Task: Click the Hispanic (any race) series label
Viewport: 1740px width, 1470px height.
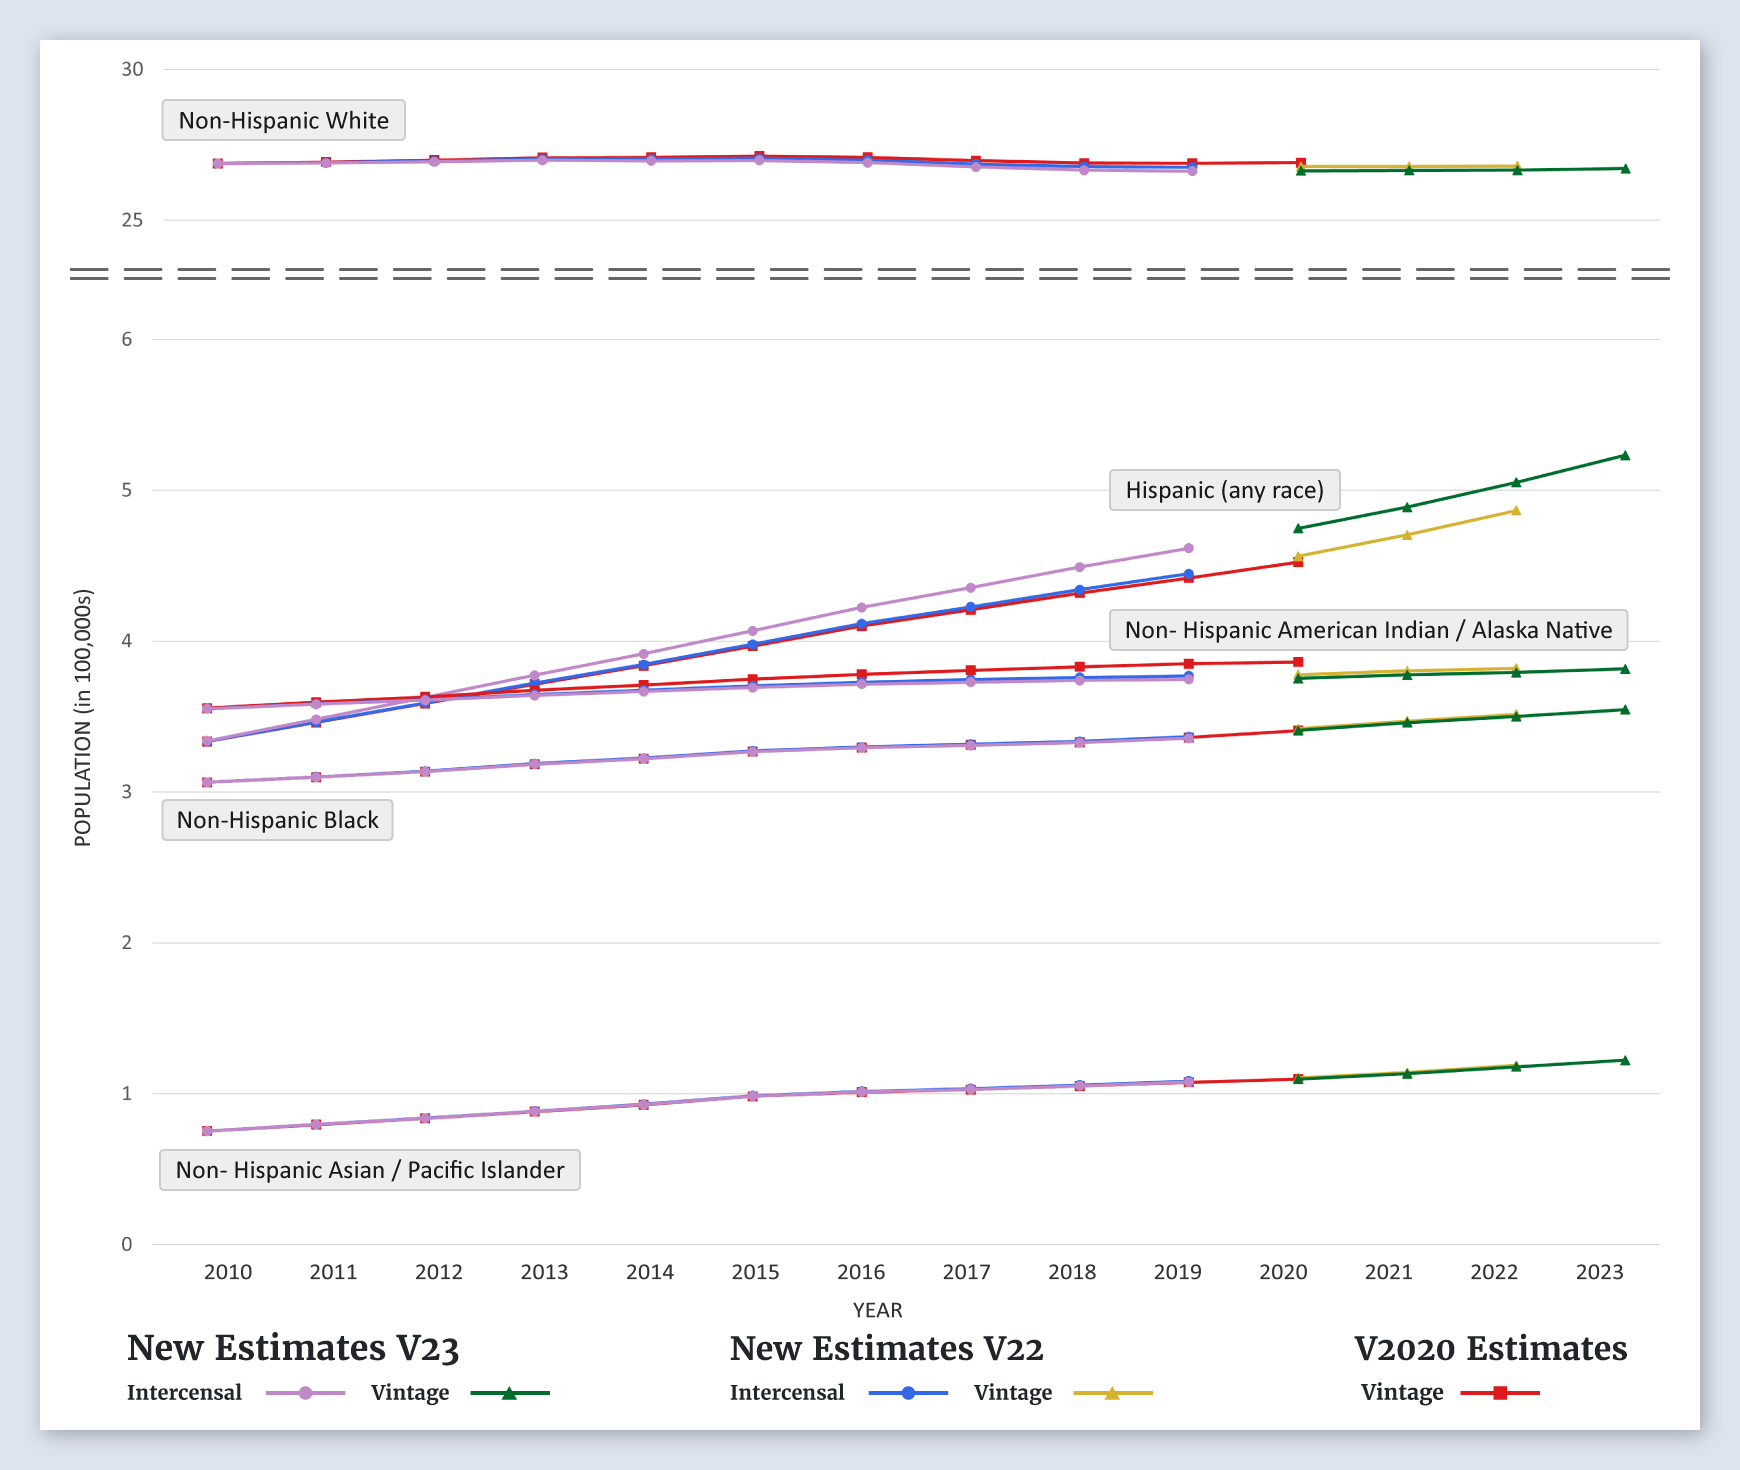Action: coord(1224,490)
